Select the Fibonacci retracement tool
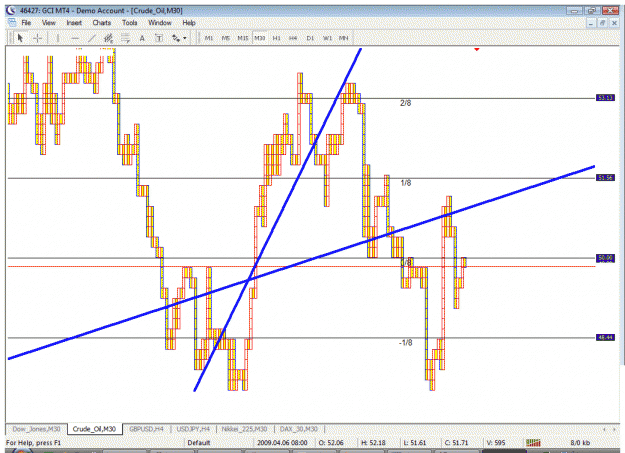This screenshot has width=625, height=453. [x=125, y=38]
